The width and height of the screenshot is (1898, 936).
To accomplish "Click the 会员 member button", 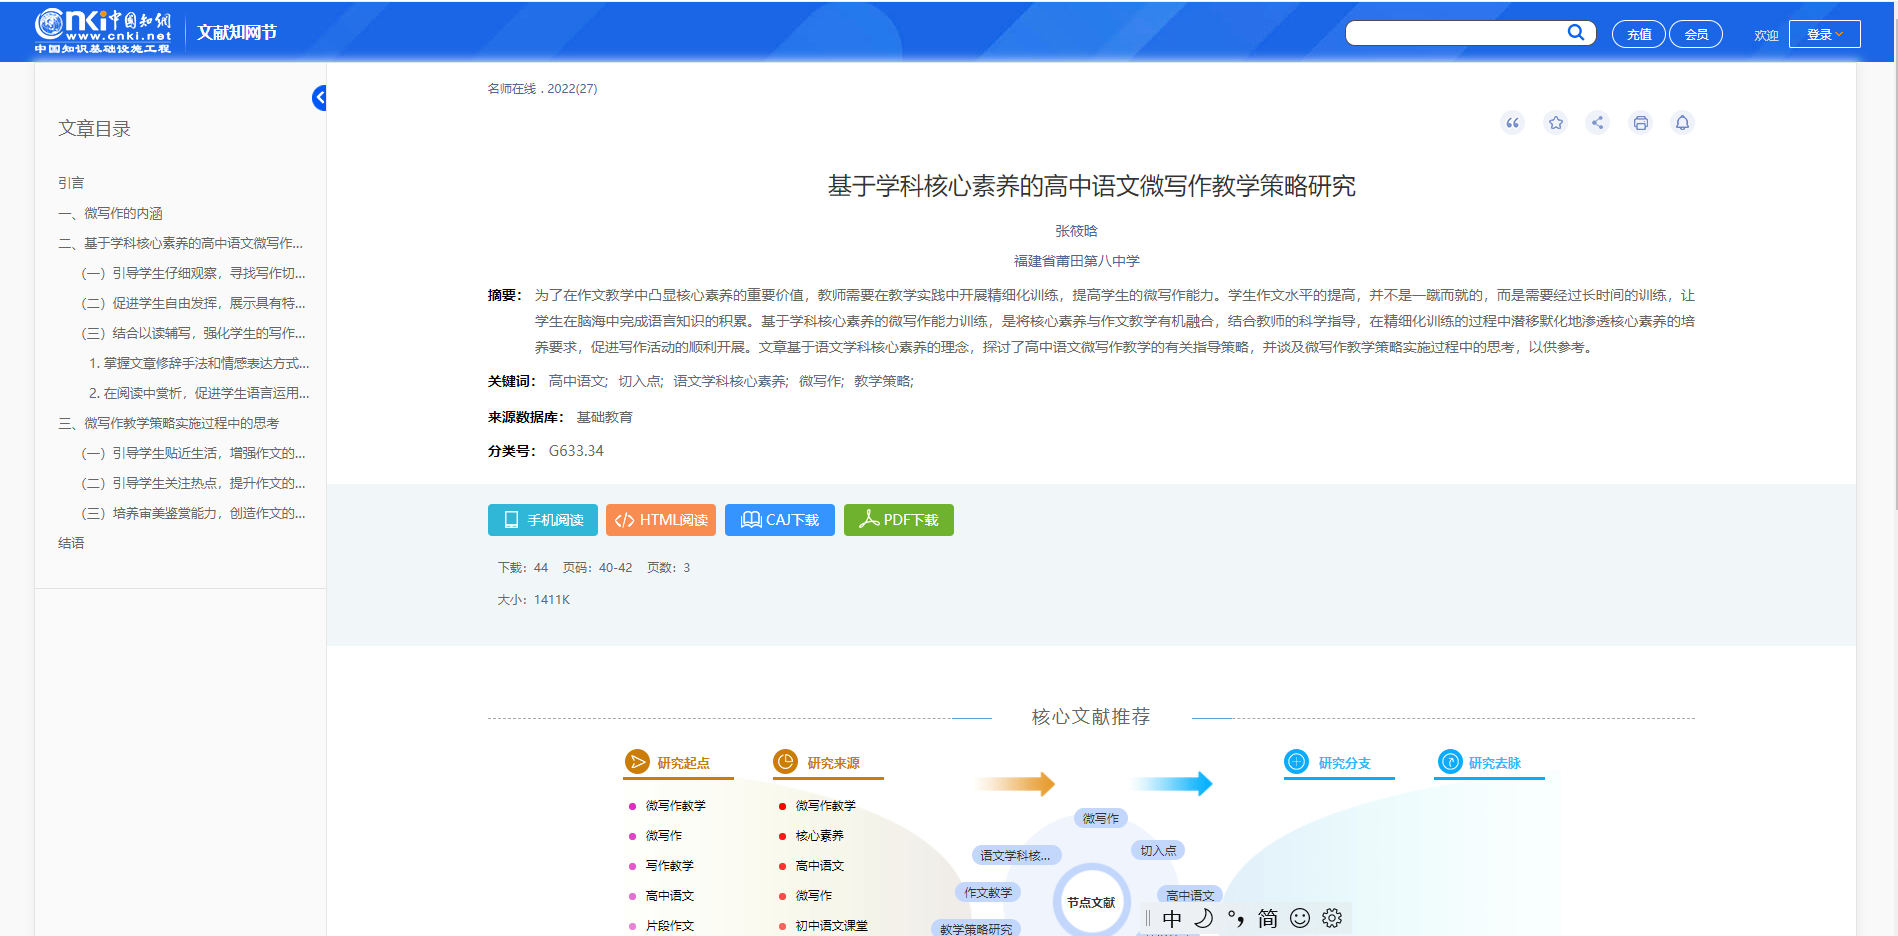I will (x=1696, y=34).
